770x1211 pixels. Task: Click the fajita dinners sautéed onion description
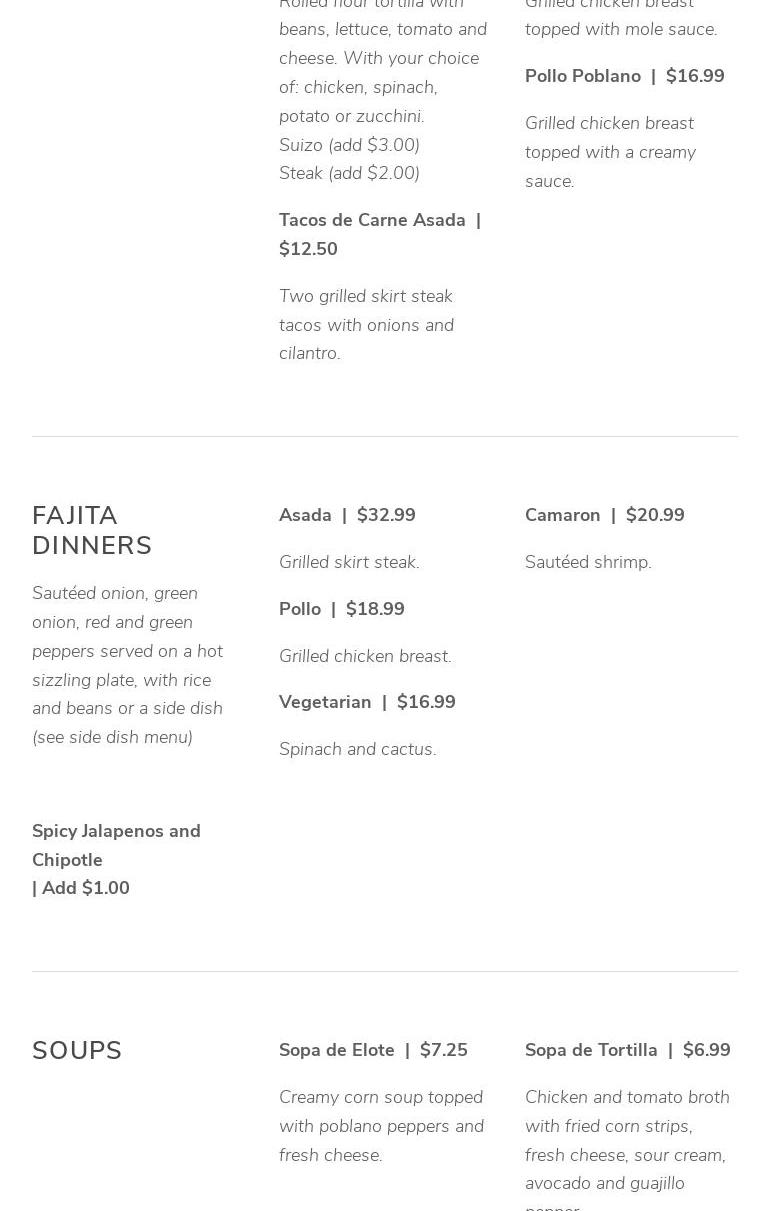[x=128, y=665]
